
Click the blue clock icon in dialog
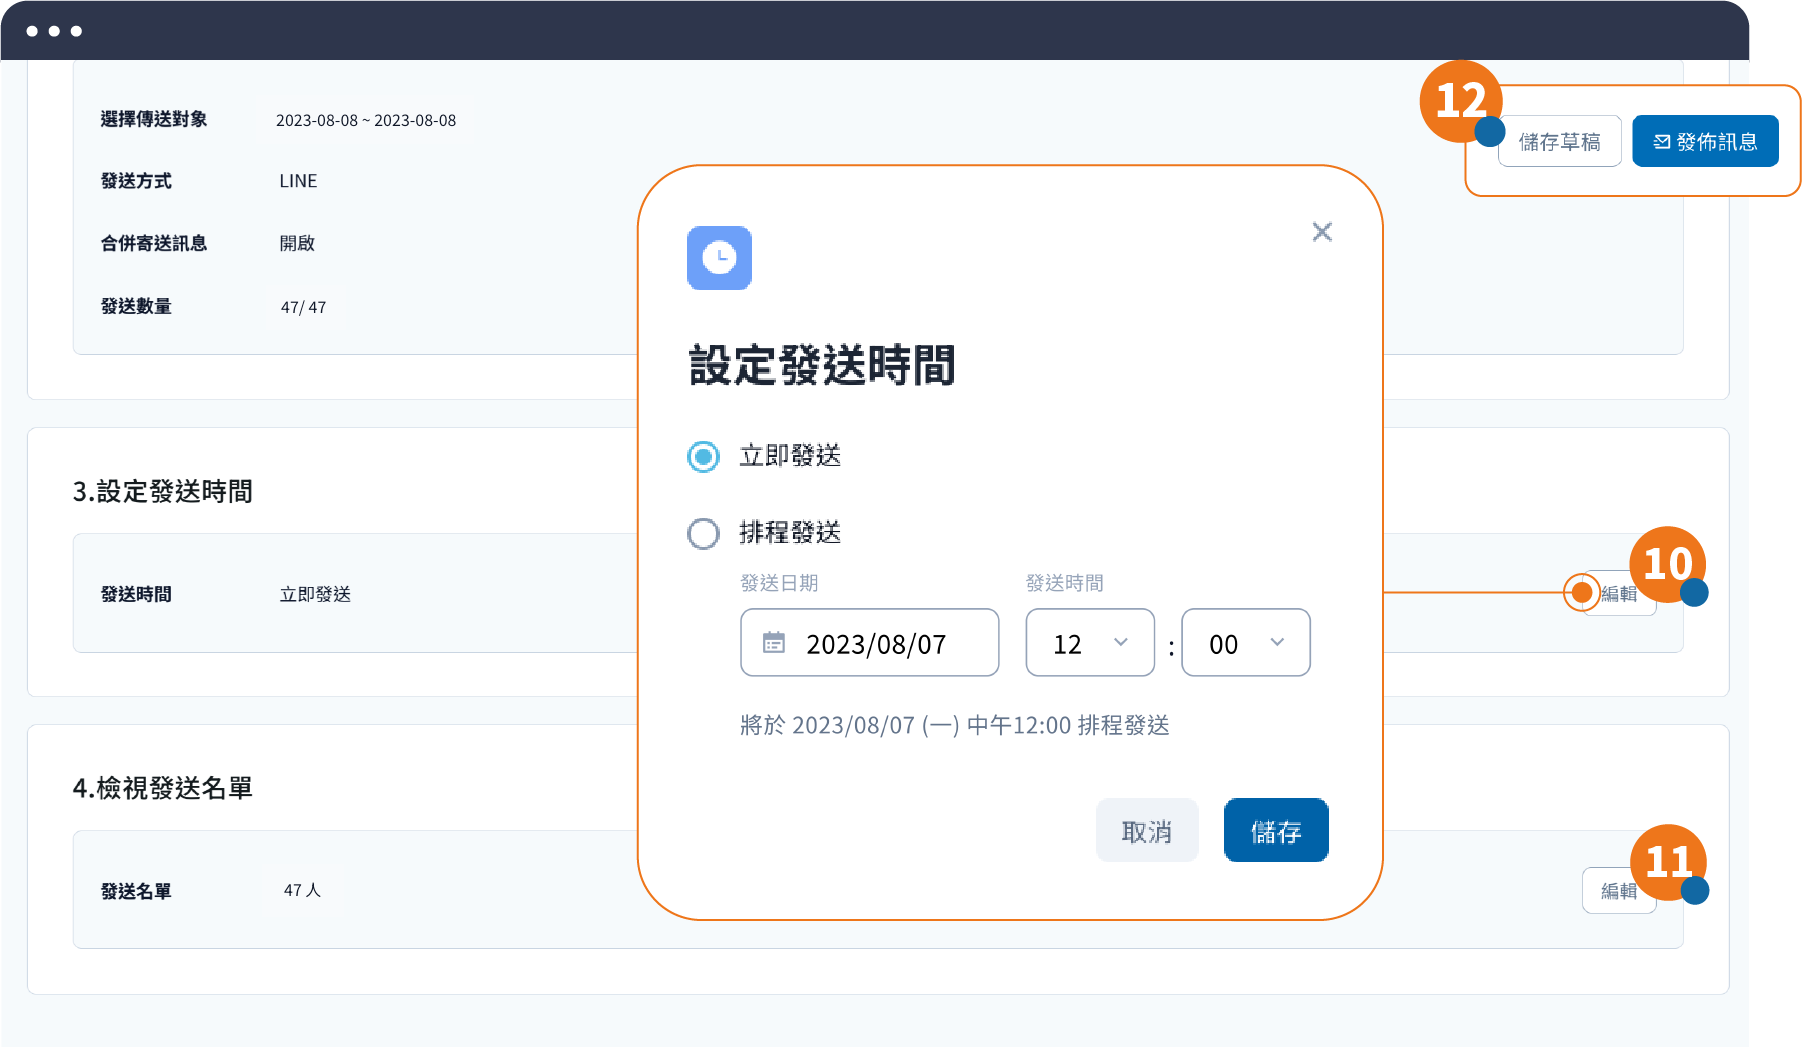[x=719, y=258]
